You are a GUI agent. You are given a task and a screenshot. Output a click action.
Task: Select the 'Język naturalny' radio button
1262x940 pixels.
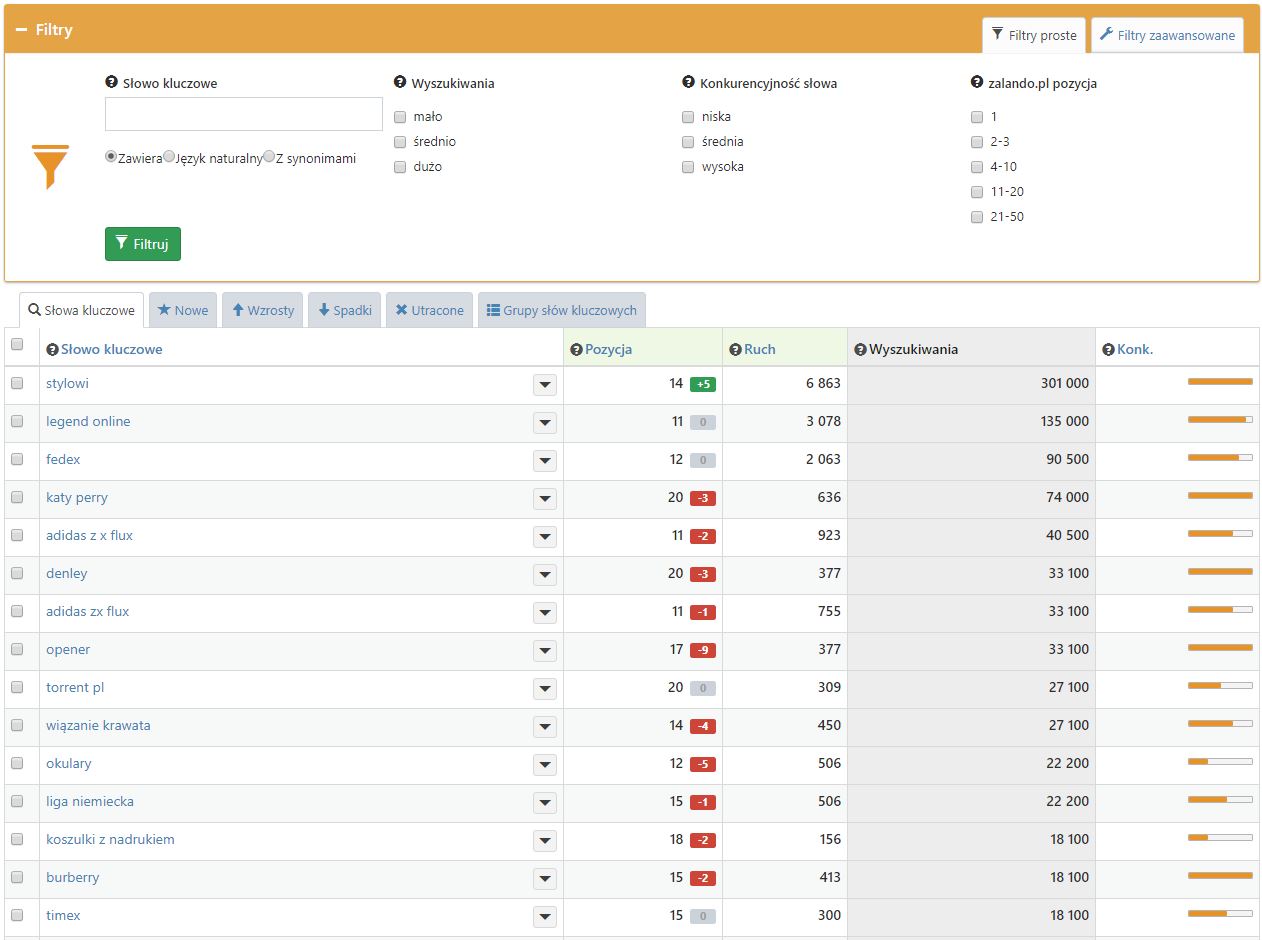(x=169, y=157)
